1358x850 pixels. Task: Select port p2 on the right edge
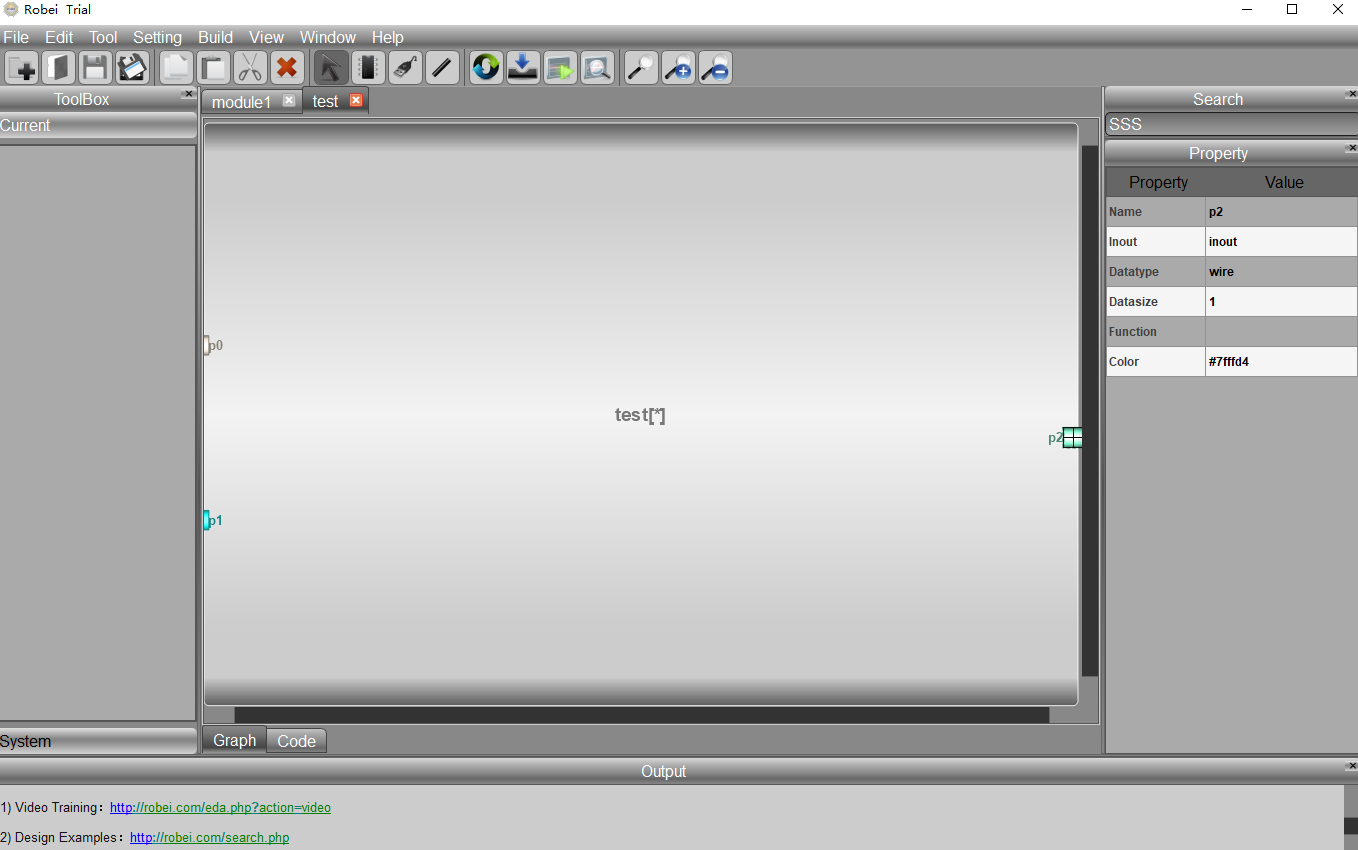coord(1072,437)
